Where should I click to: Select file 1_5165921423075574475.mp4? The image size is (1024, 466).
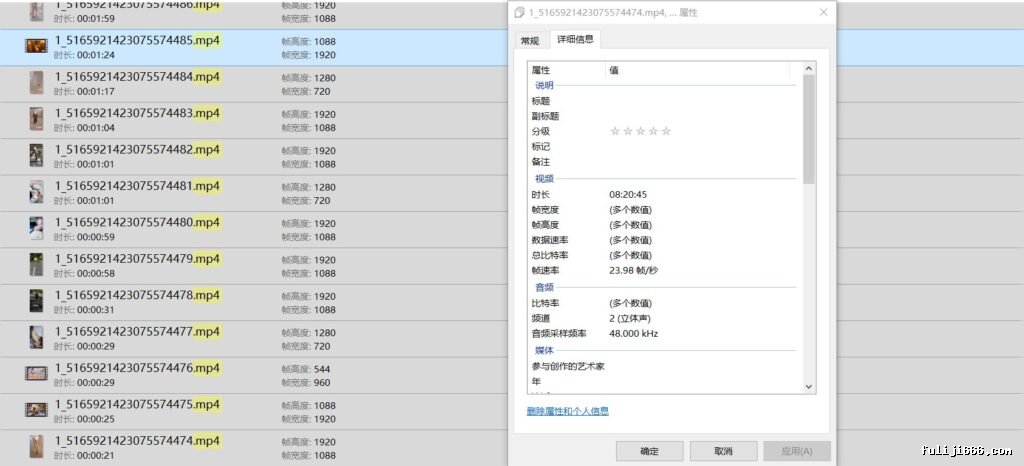255,411
